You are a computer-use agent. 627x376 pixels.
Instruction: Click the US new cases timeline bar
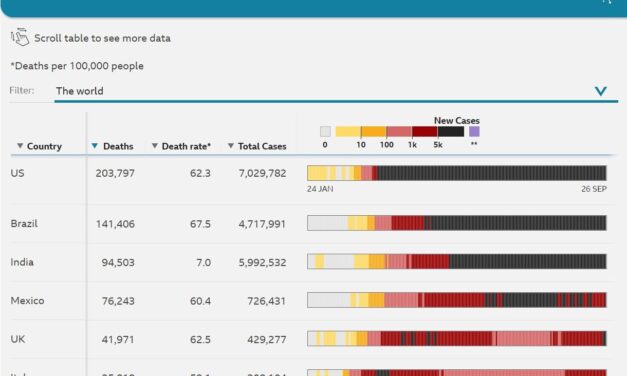[457, 173]
